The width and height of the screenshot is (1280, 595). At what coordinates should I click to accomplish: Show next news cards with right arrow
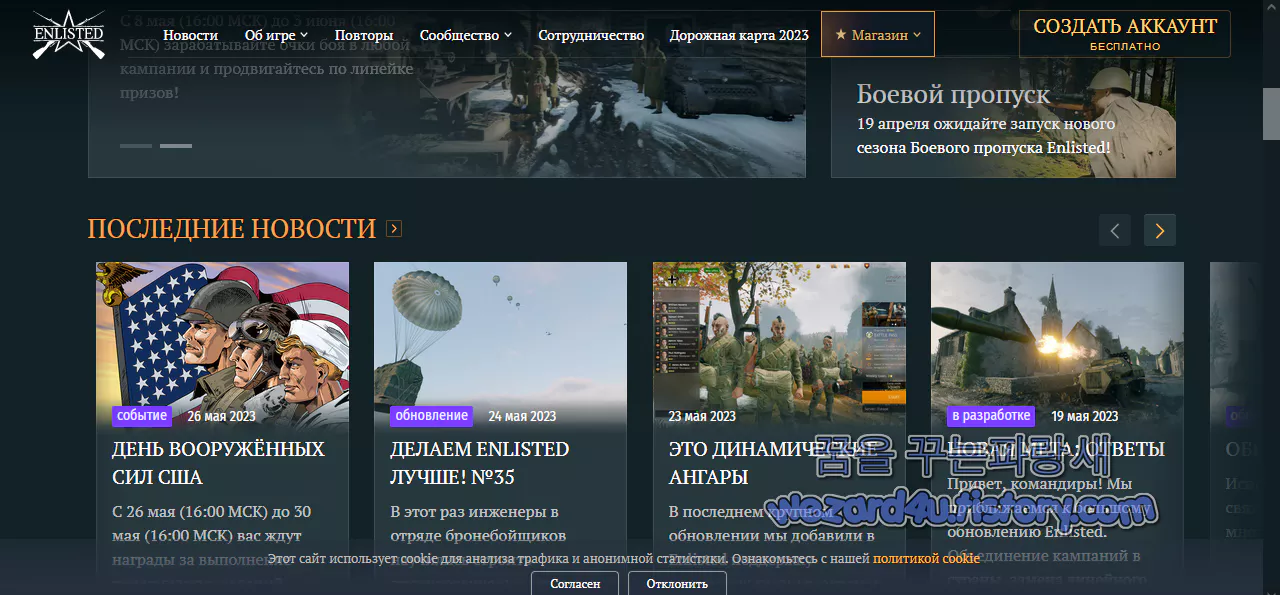click(1160, 230)
